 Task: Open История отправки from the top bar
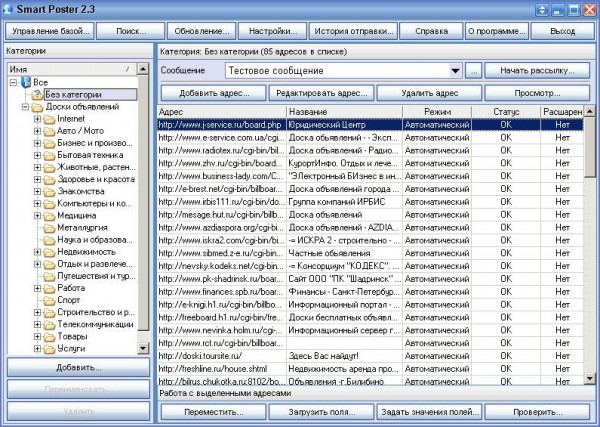pos(354,31)
